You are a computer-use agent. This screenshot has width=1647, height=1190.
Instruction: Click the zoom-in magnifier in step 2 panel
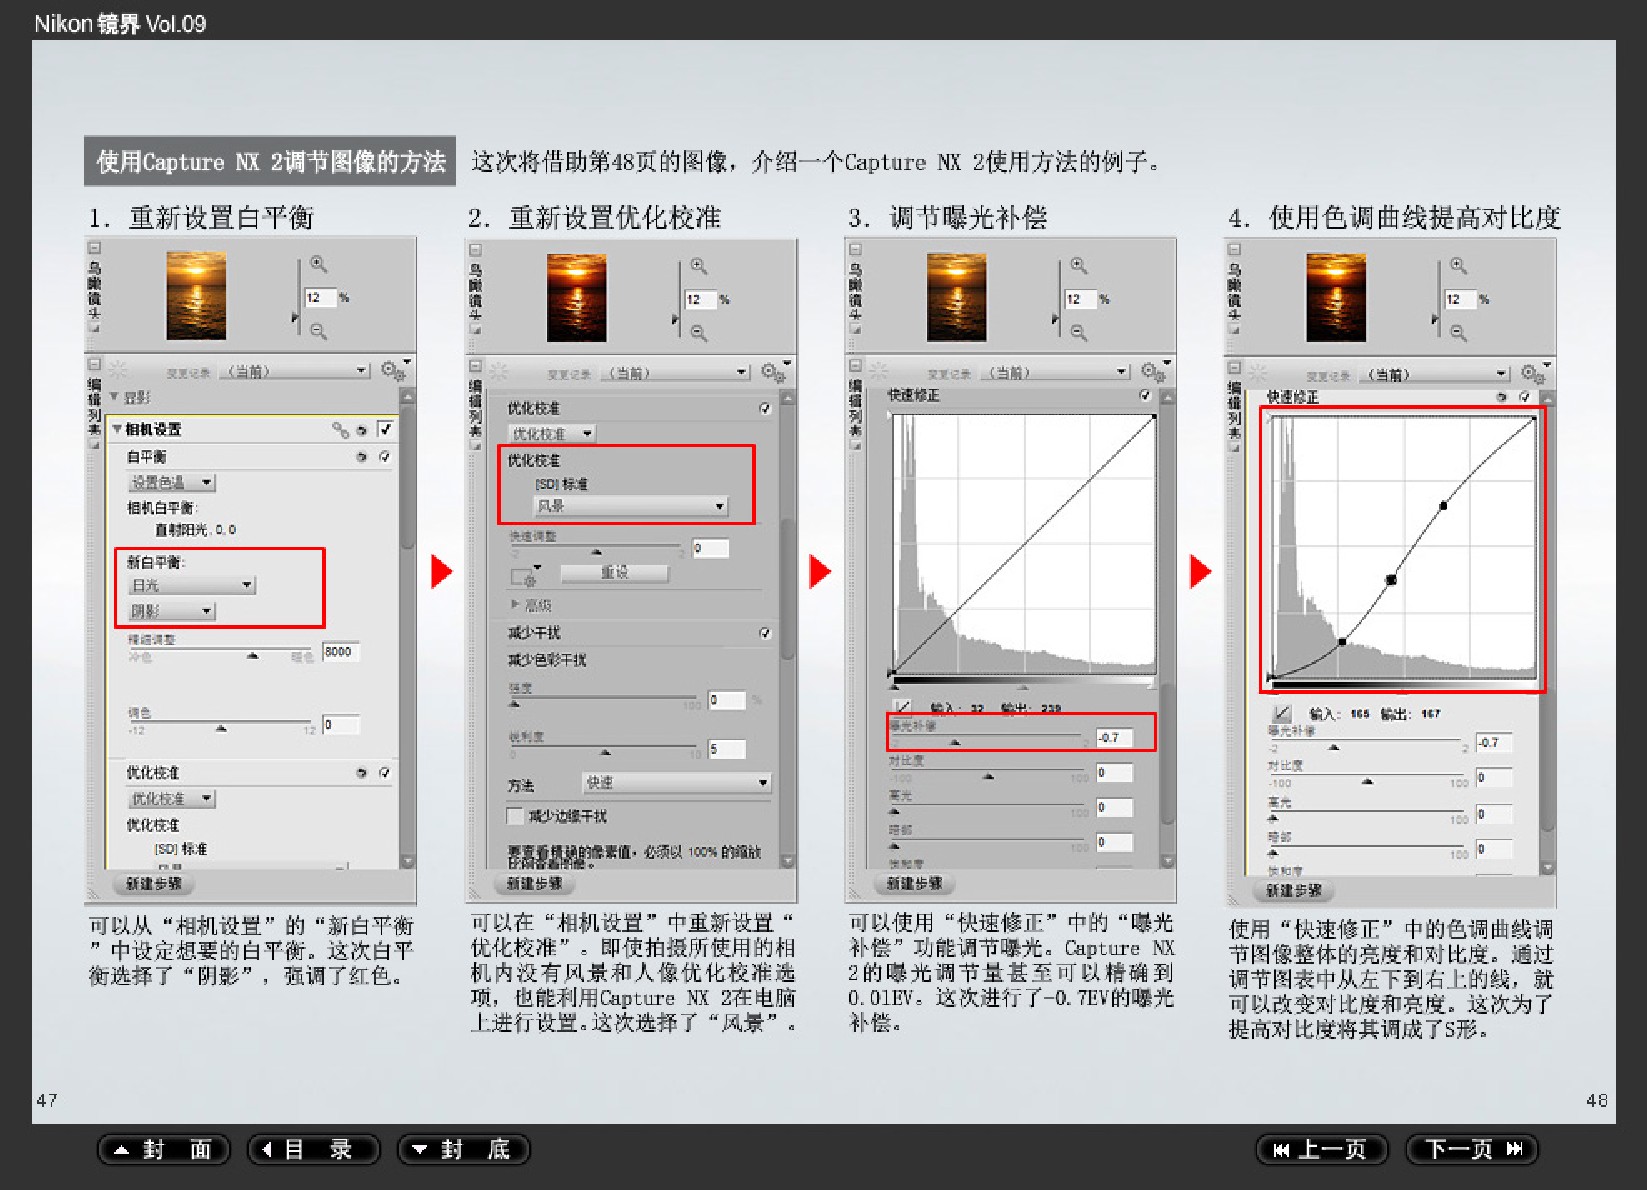click(699, 266)
